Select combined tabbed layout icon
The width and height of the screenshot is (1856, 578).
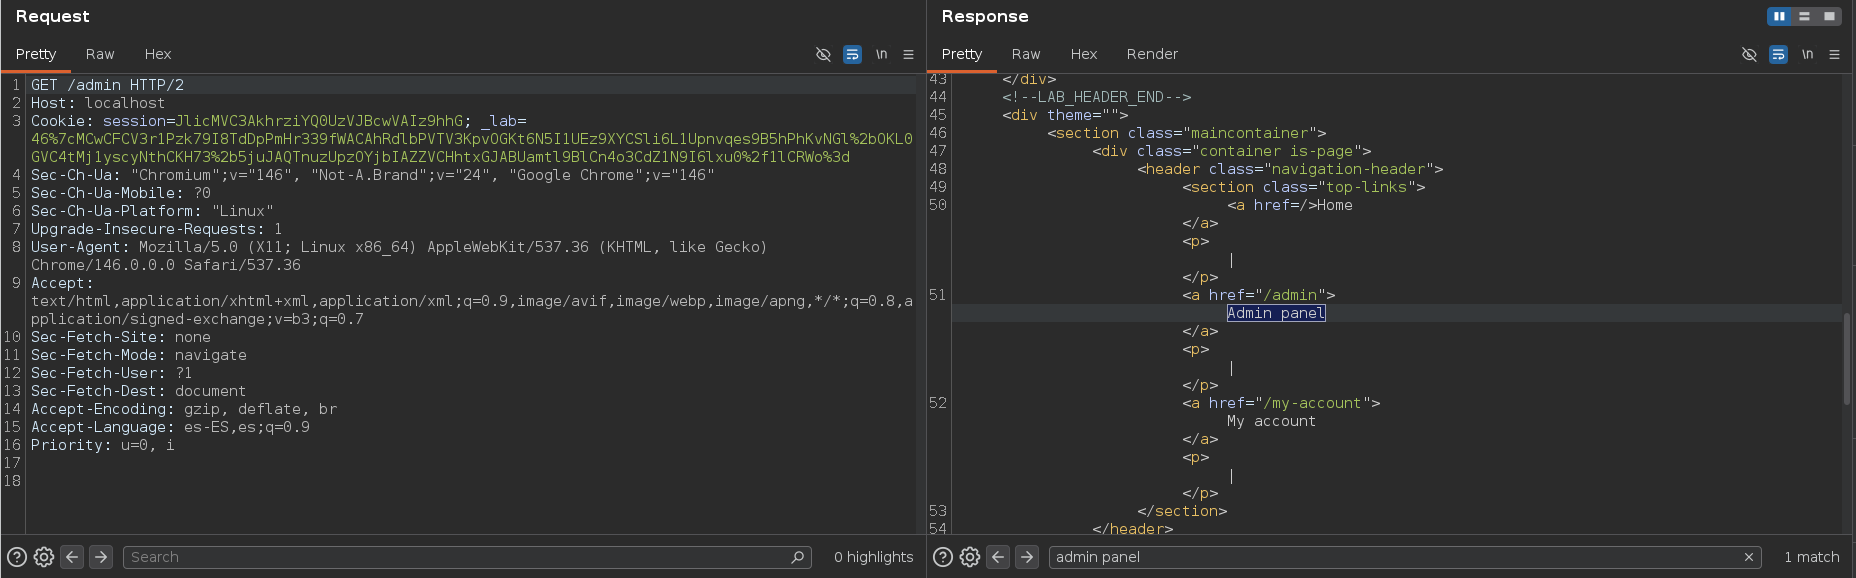pyautogui.click(x=1829, y=16)
